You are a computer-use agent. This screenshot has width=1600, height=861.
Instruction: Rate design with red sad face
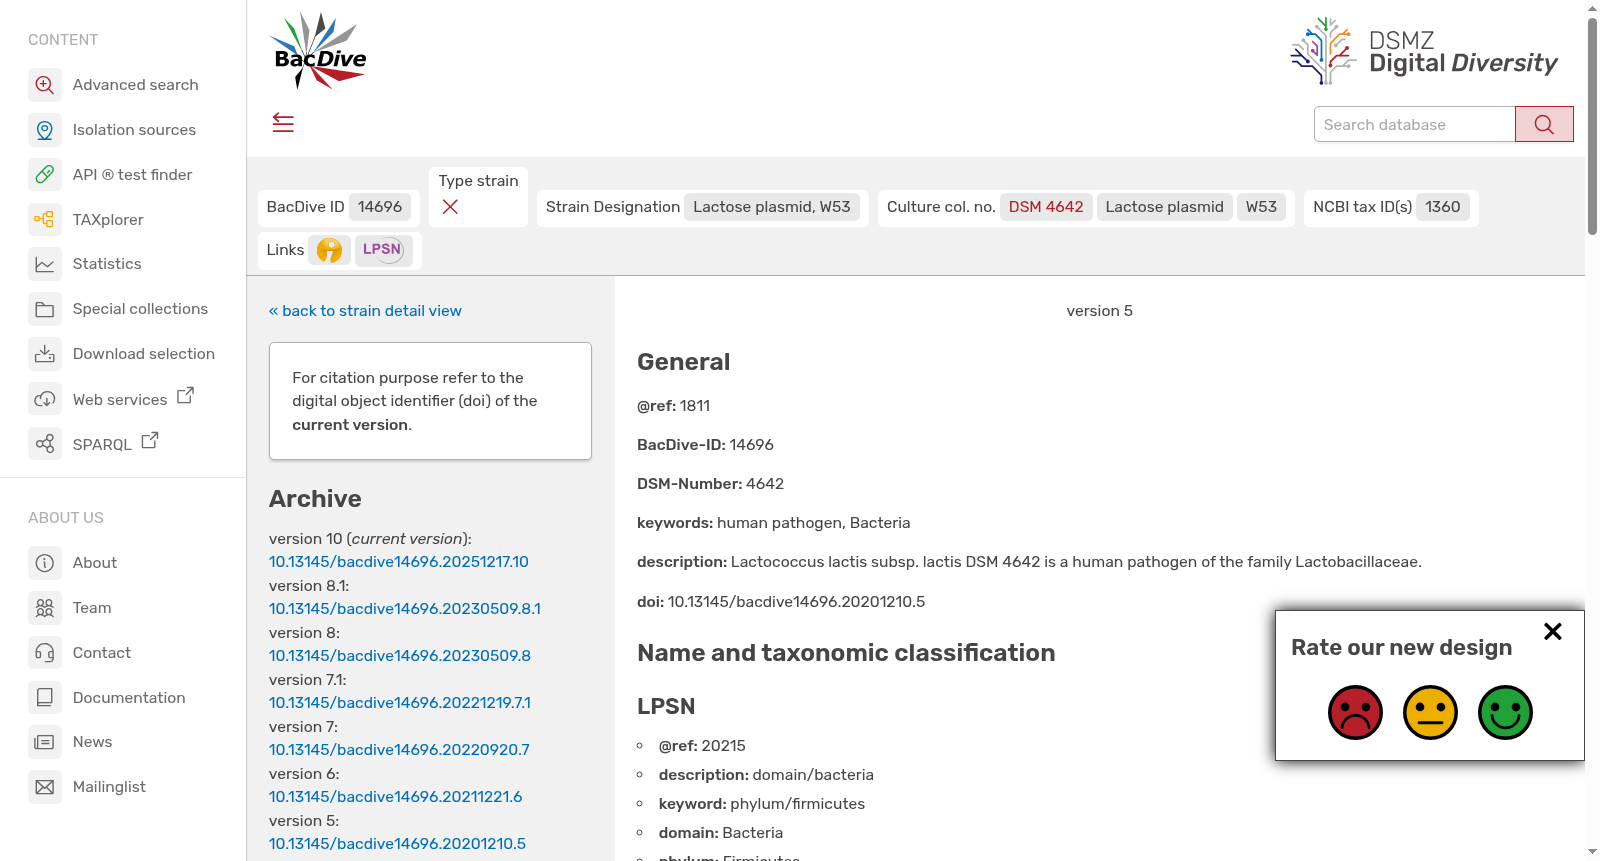pyautogui.click(x=1355, y=712)
